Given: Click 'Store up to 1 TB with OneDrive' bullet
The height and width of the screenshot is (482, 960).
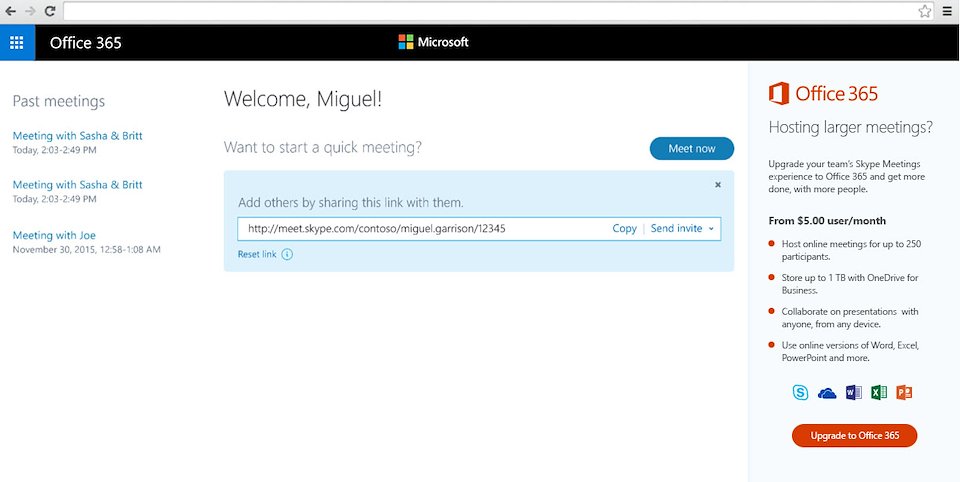Looking at the screenshot, I should pos(850,284).
